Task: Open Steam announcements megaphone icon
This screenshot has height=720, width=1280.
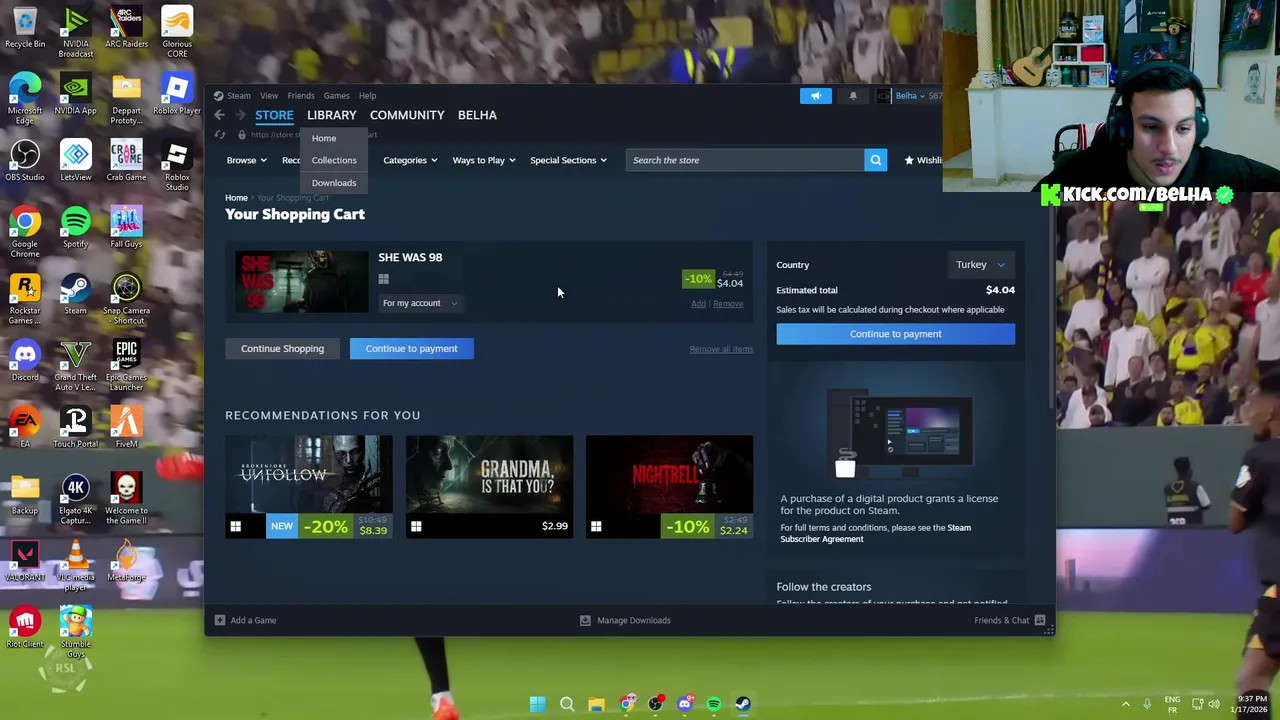Action: pyautogui.click(x=815, y=96)
